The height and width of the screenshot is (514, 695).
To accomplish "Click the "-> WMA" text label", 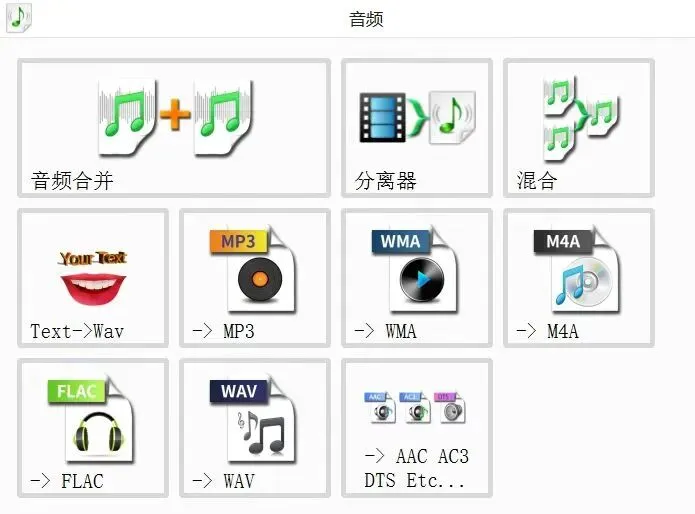I will pyautogui.click(x=385, y=331).
